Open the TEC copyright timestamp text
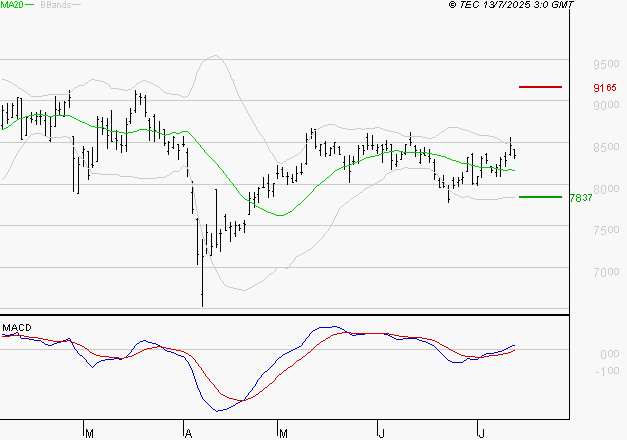The image size is (627, 440). [511, 6]
